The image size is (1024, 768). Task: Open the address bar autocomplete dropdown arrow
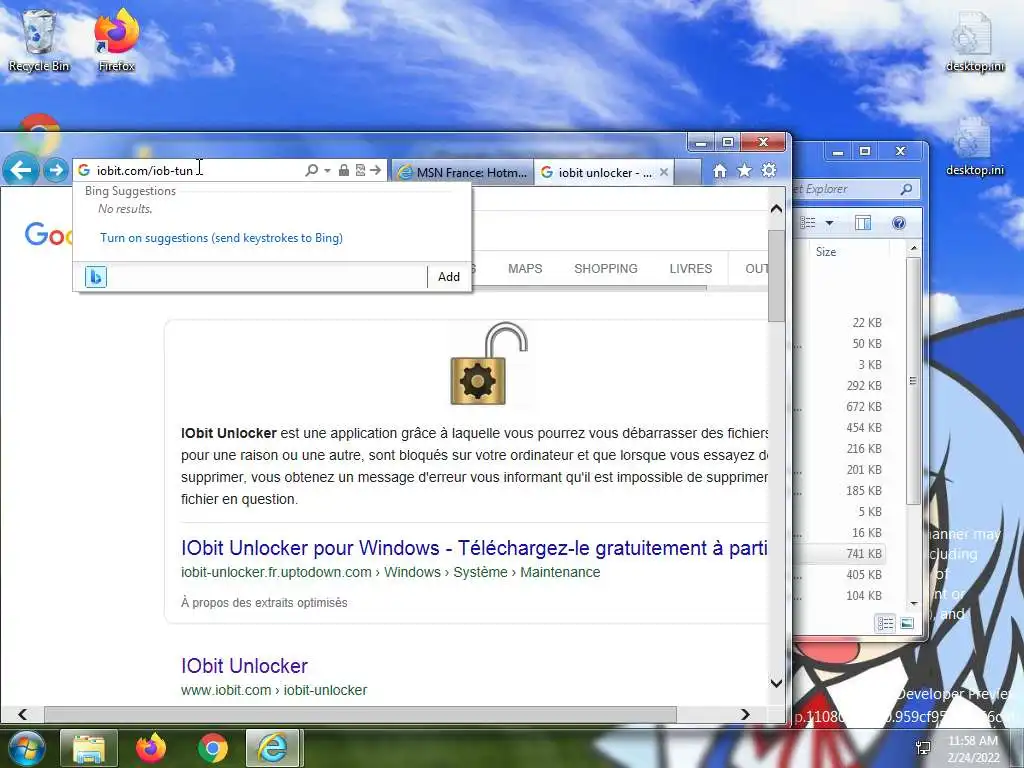pyautogui.click(x=327, y=170)
